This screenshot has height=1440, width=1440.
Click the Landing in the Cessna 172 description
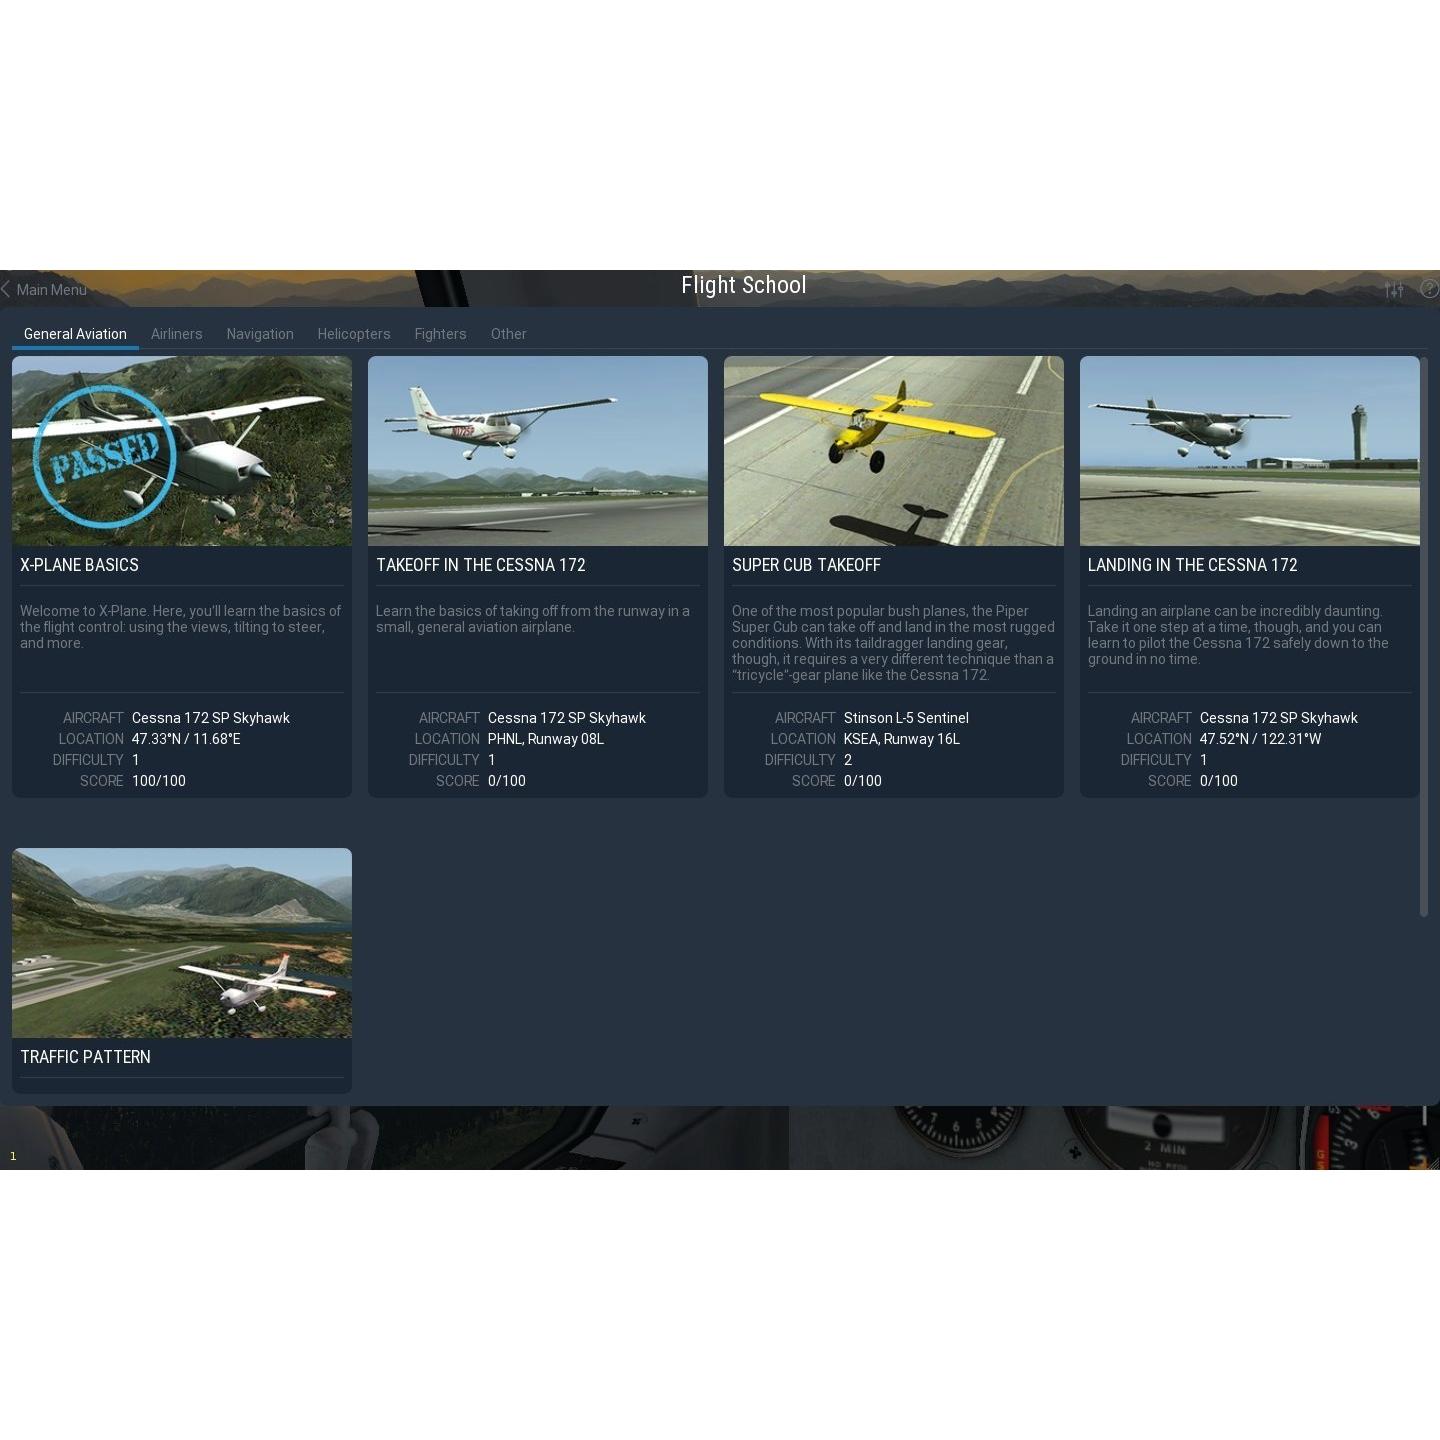click(1238, 635)
